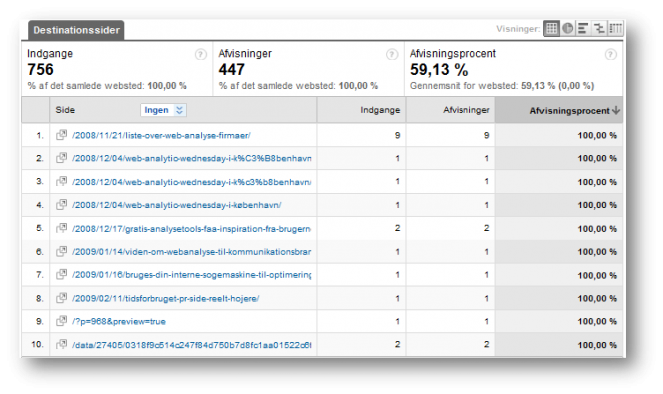Open viden-om-webanalyse-til-kommunikationsbranchen link
The height and width of the screenshot is (394, 663).
191,252
